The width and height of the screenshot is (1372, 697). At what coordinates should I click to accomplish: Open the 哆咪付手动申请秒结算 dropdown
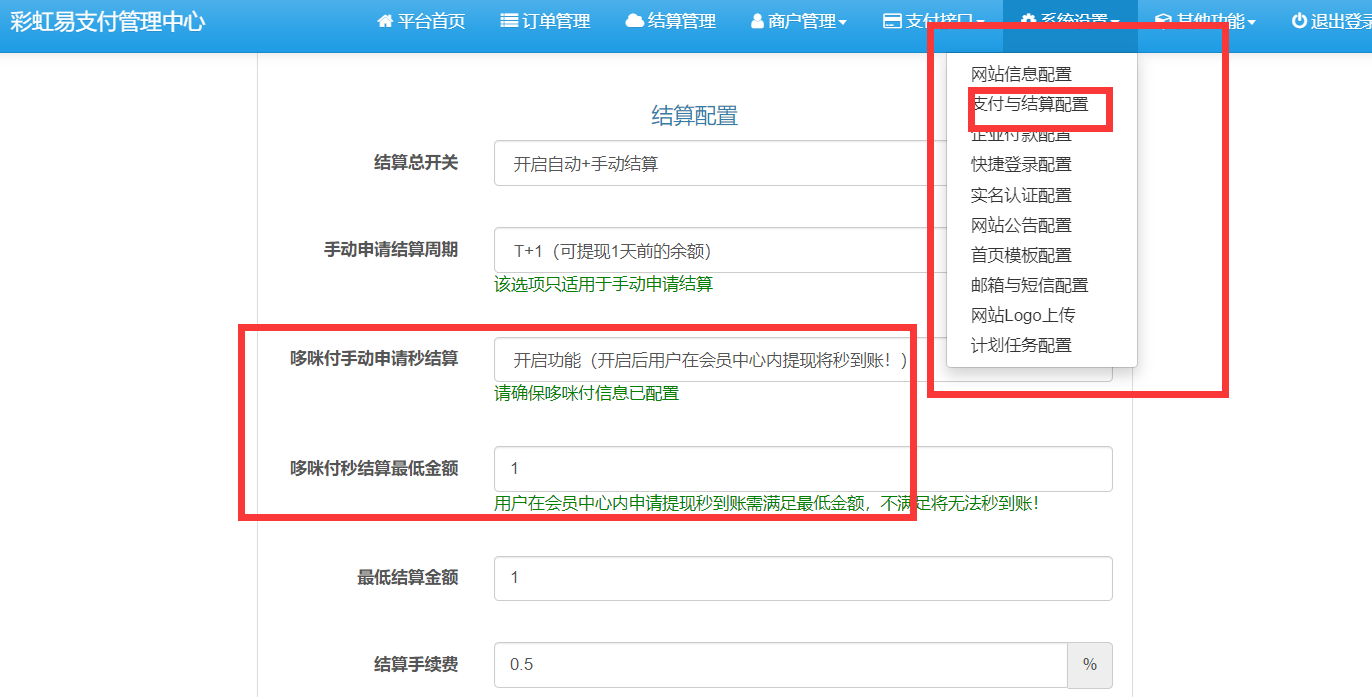pos(700,361)
